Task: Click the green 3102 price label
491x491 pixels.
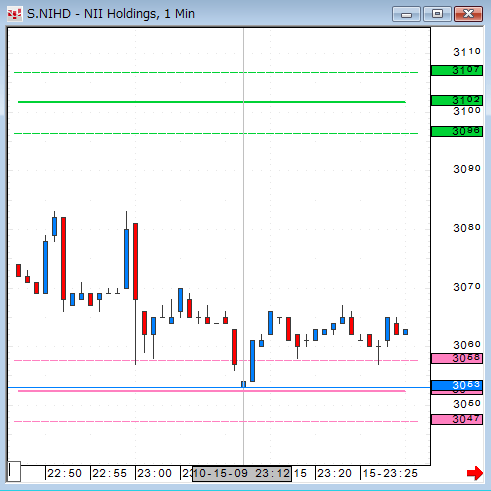Action: 457,100
